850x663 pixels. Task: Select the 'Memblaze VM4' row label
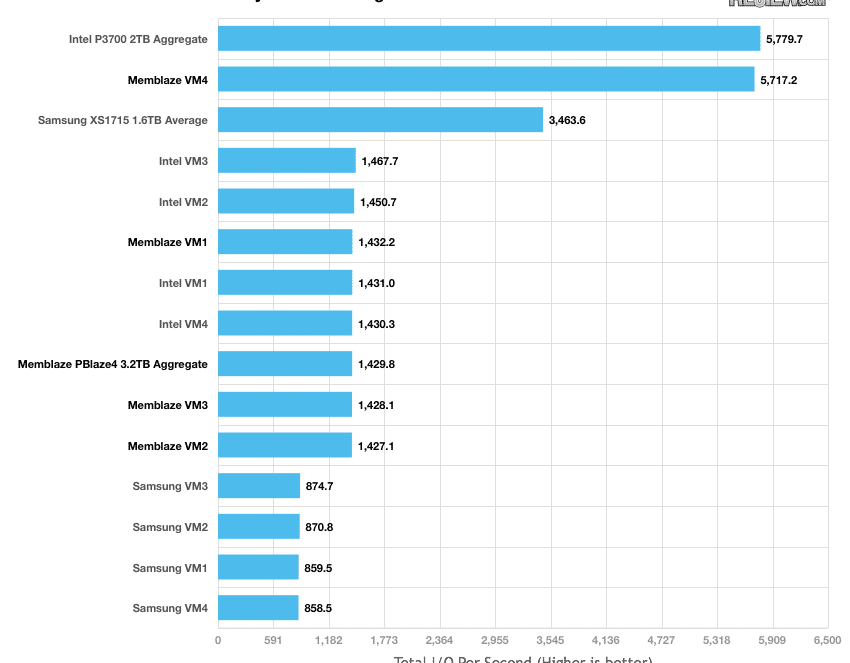click(168, 80)
